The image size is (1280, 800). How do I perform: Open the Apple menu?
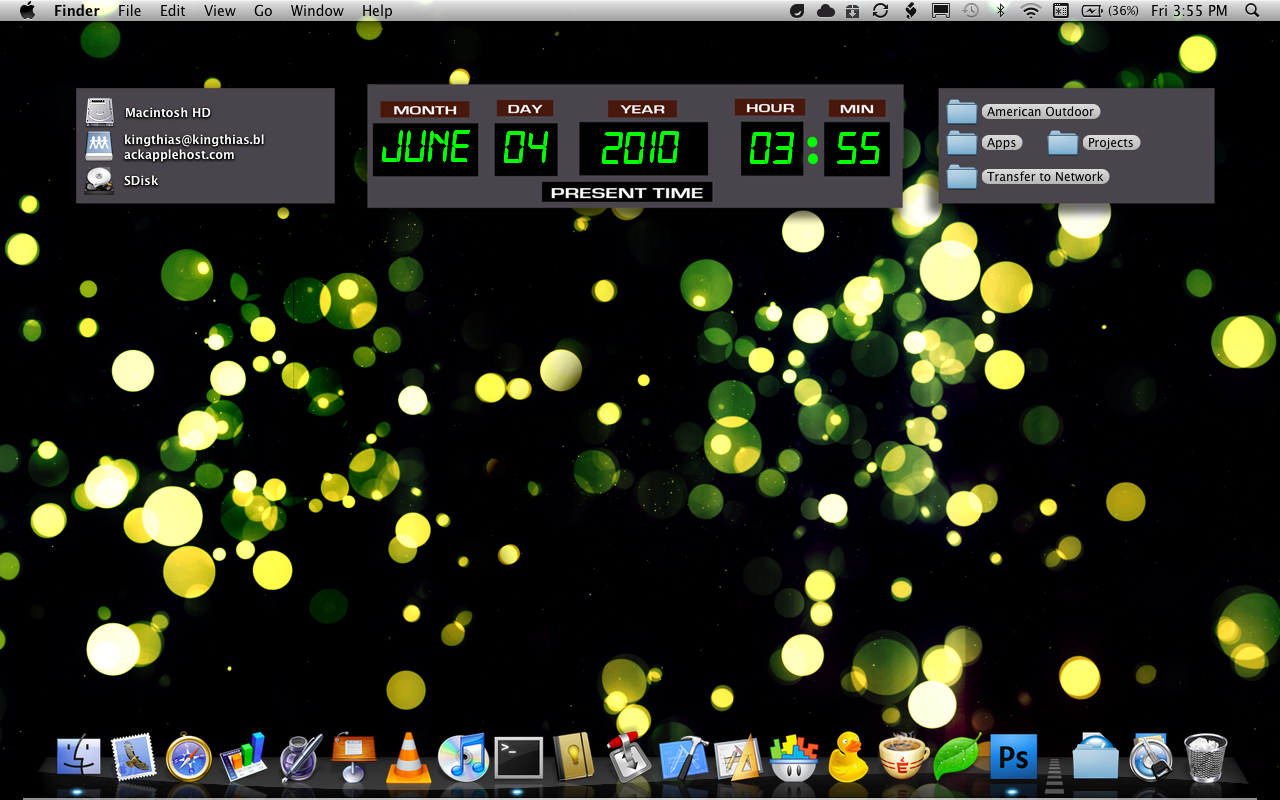point(27,11)
